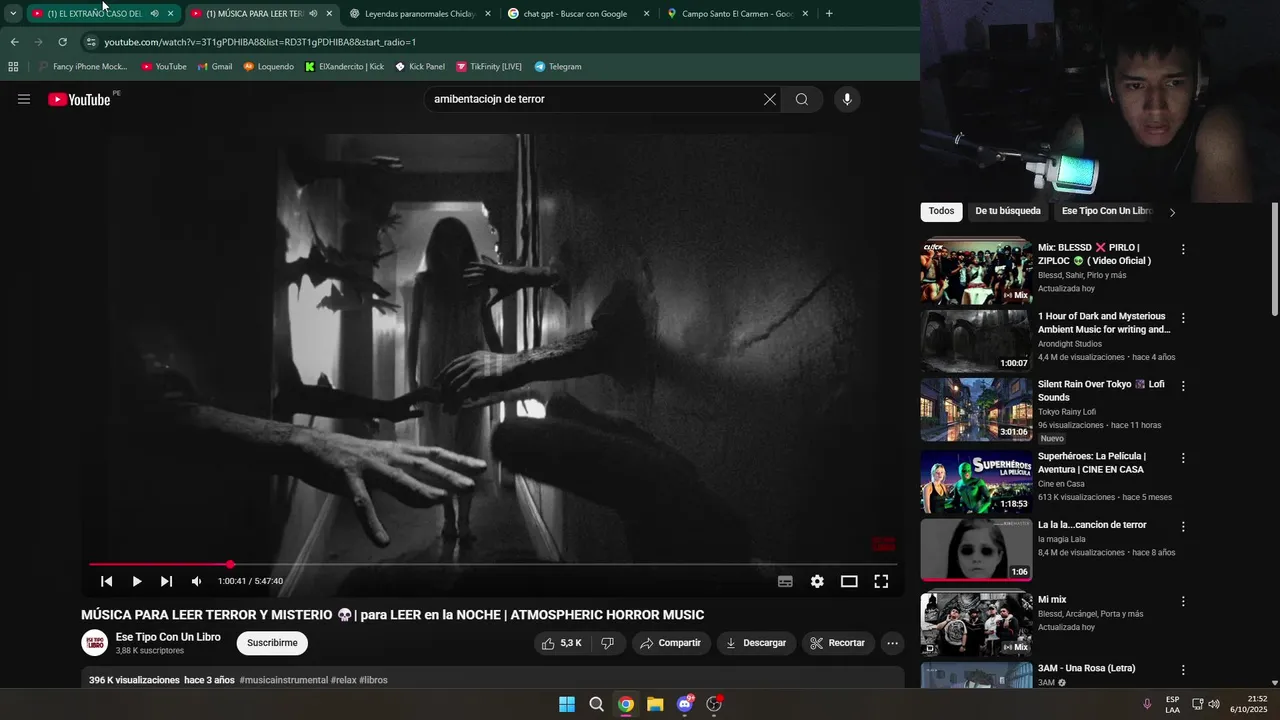This screenshot has height=720, width=1280.
Task: Open the Telegram bookmark
Action: (x=558, y=67)
